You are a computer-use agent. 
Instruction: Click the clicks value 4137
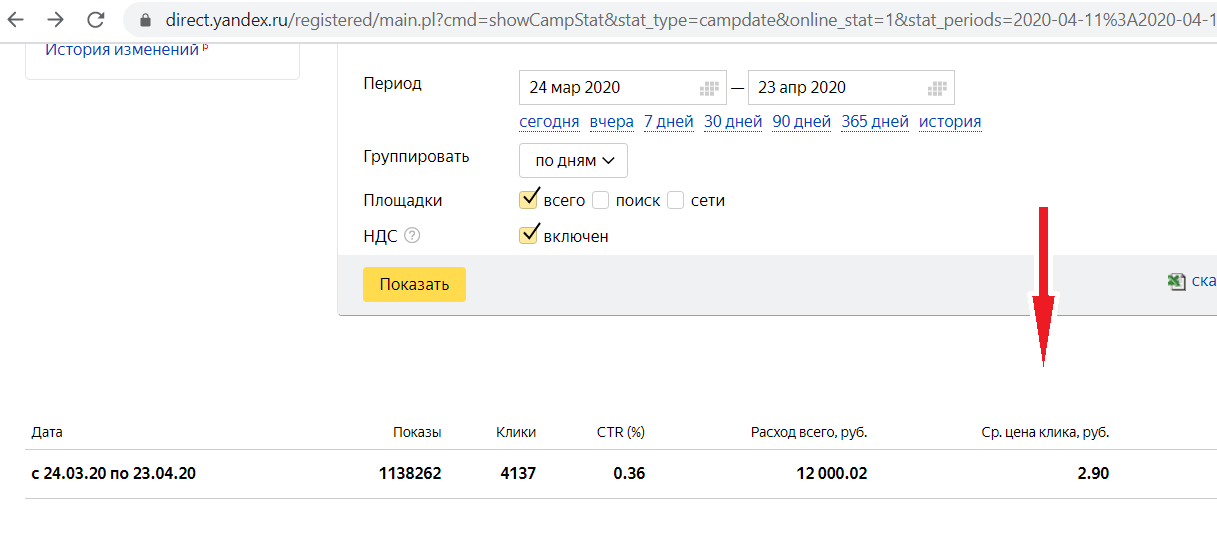coord(518,474)
